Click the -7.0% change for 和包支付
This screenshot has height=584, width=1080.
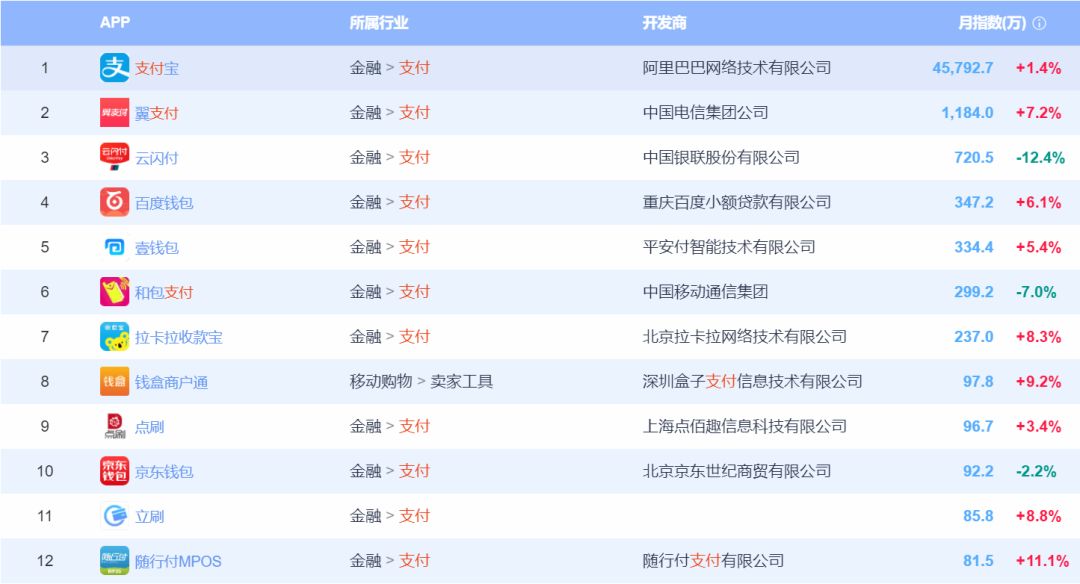(x=1037, y=291)
